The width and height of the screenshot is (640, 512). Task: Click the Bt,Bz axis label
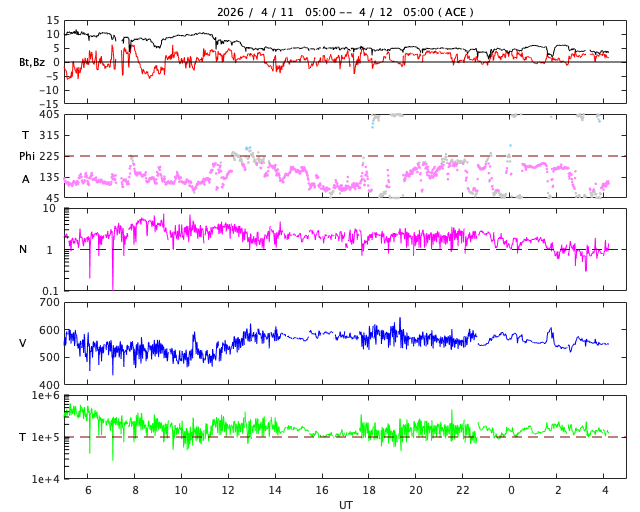[x=32, y=62]
